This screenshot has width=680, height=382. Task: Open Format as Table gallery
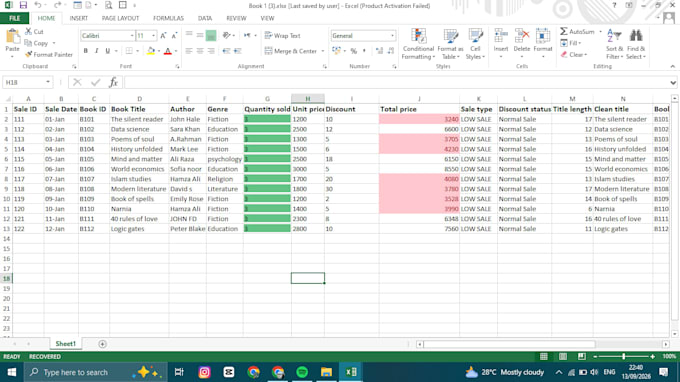pyautogui.click(x=450, y=44)
